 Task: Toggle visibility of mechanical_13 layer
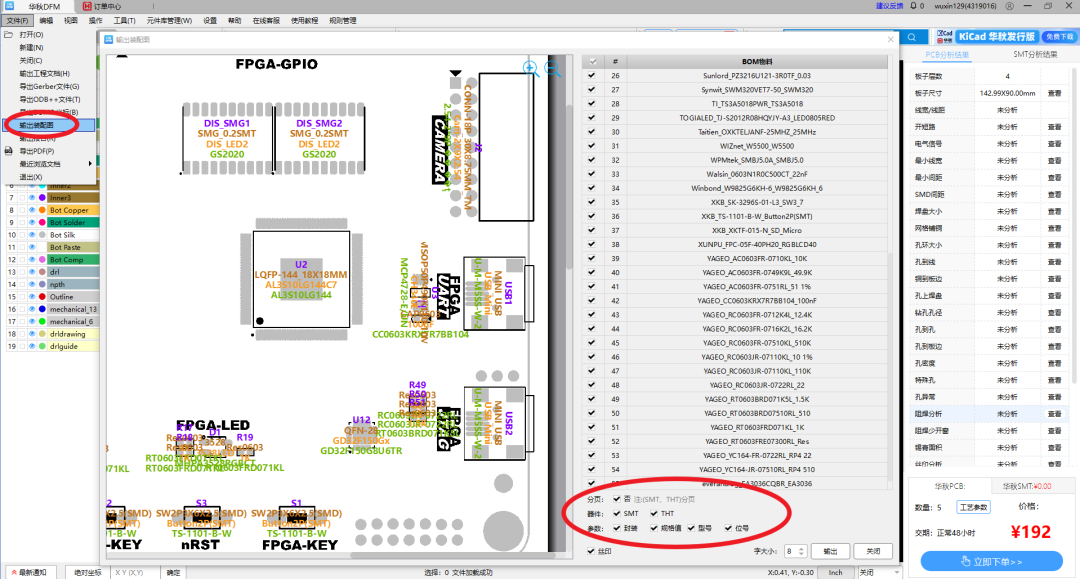[32, 309]
